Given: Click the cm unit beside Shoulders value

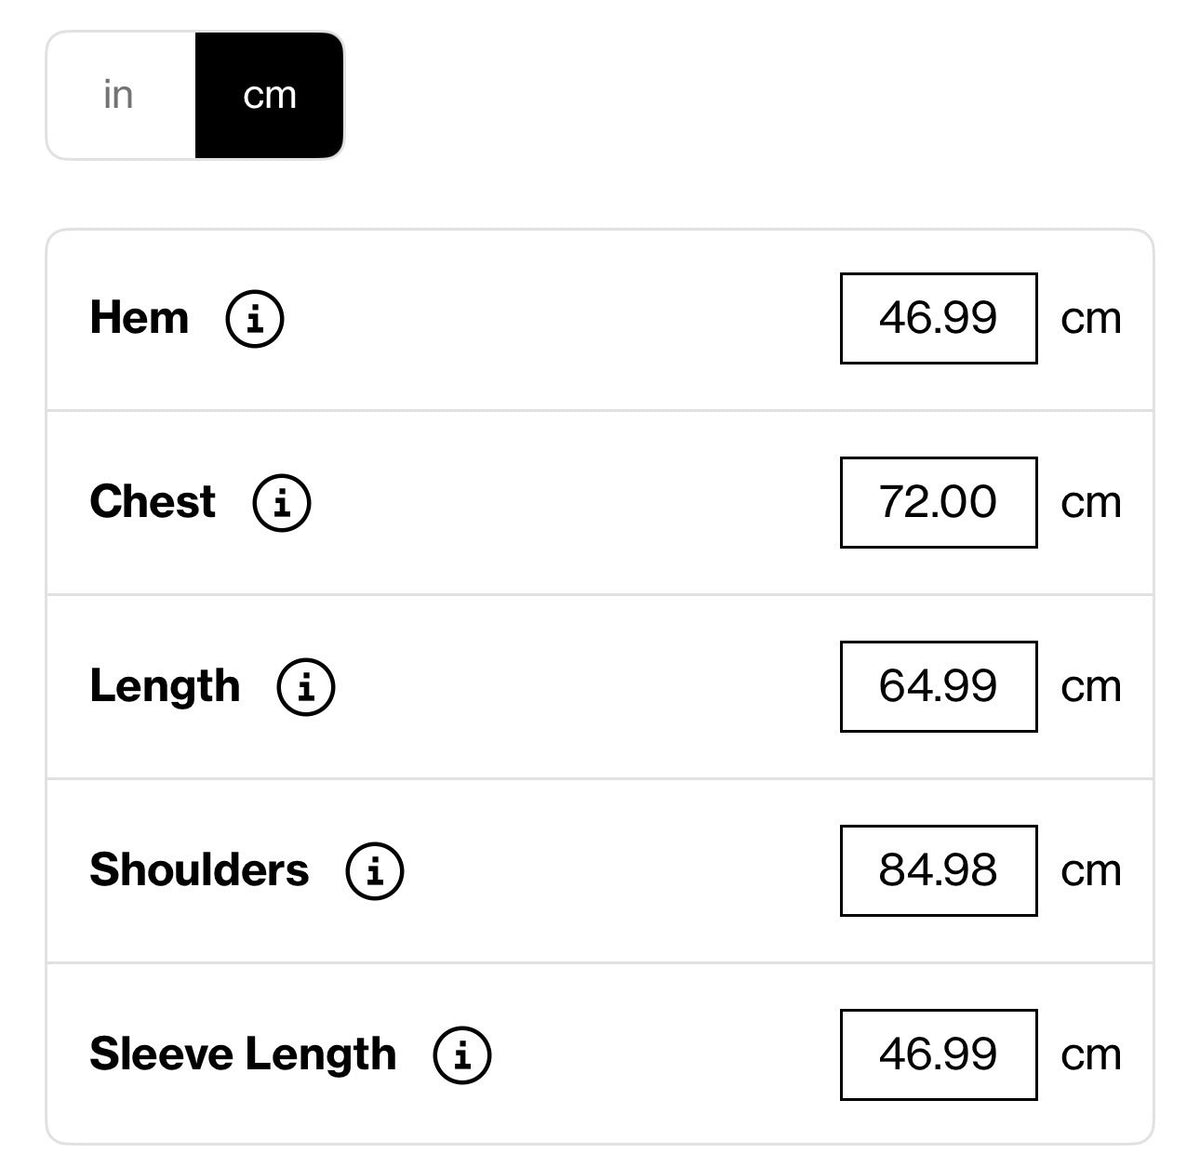Looking at the screenshot, I should point(1091,871).
